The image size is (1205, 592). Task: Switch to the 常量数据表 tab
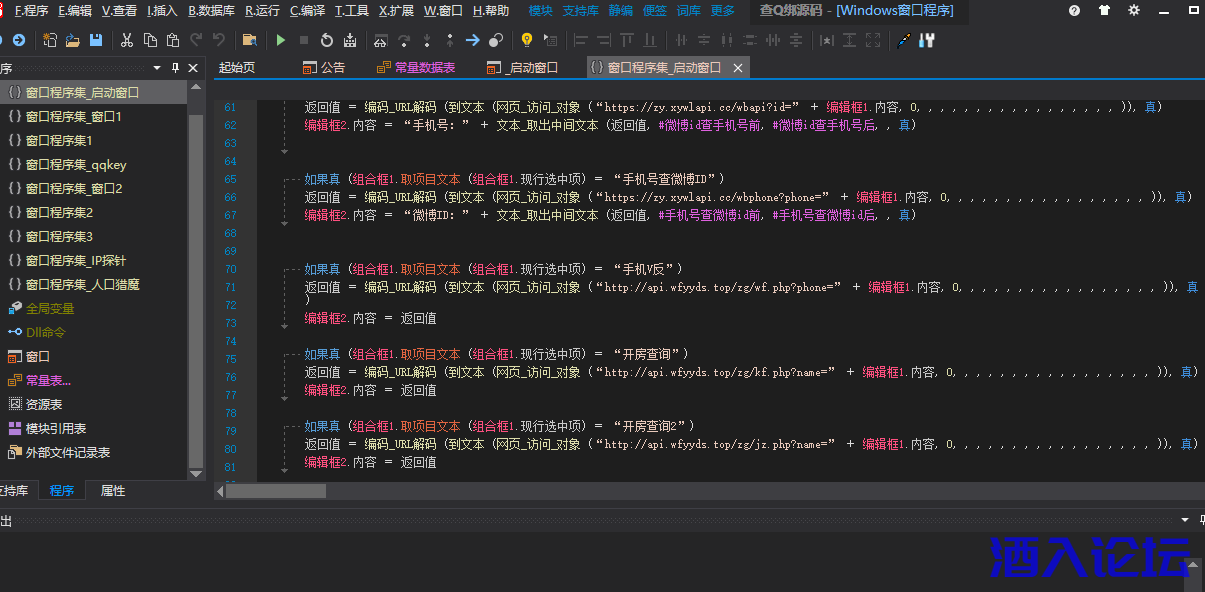422,67
